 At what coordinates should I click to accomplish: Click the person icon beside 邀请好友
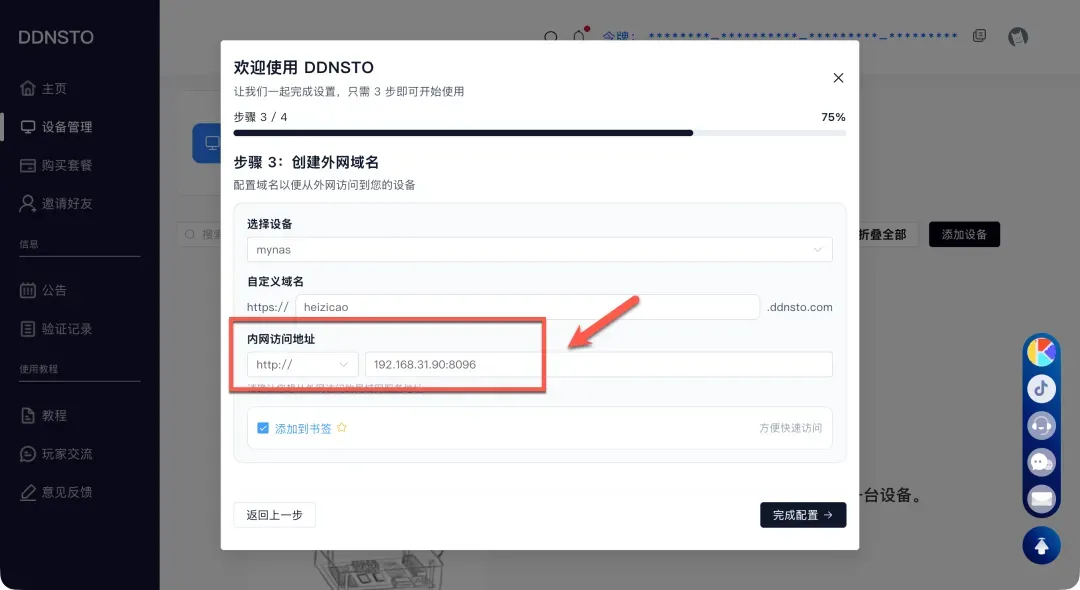click(x=28, y=203)
